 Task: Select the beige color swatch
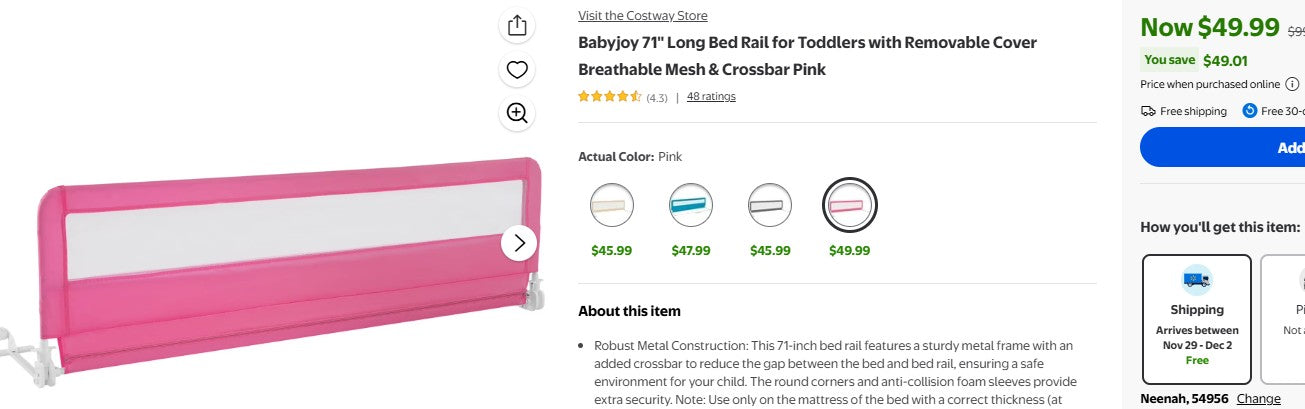pos(611,205)
